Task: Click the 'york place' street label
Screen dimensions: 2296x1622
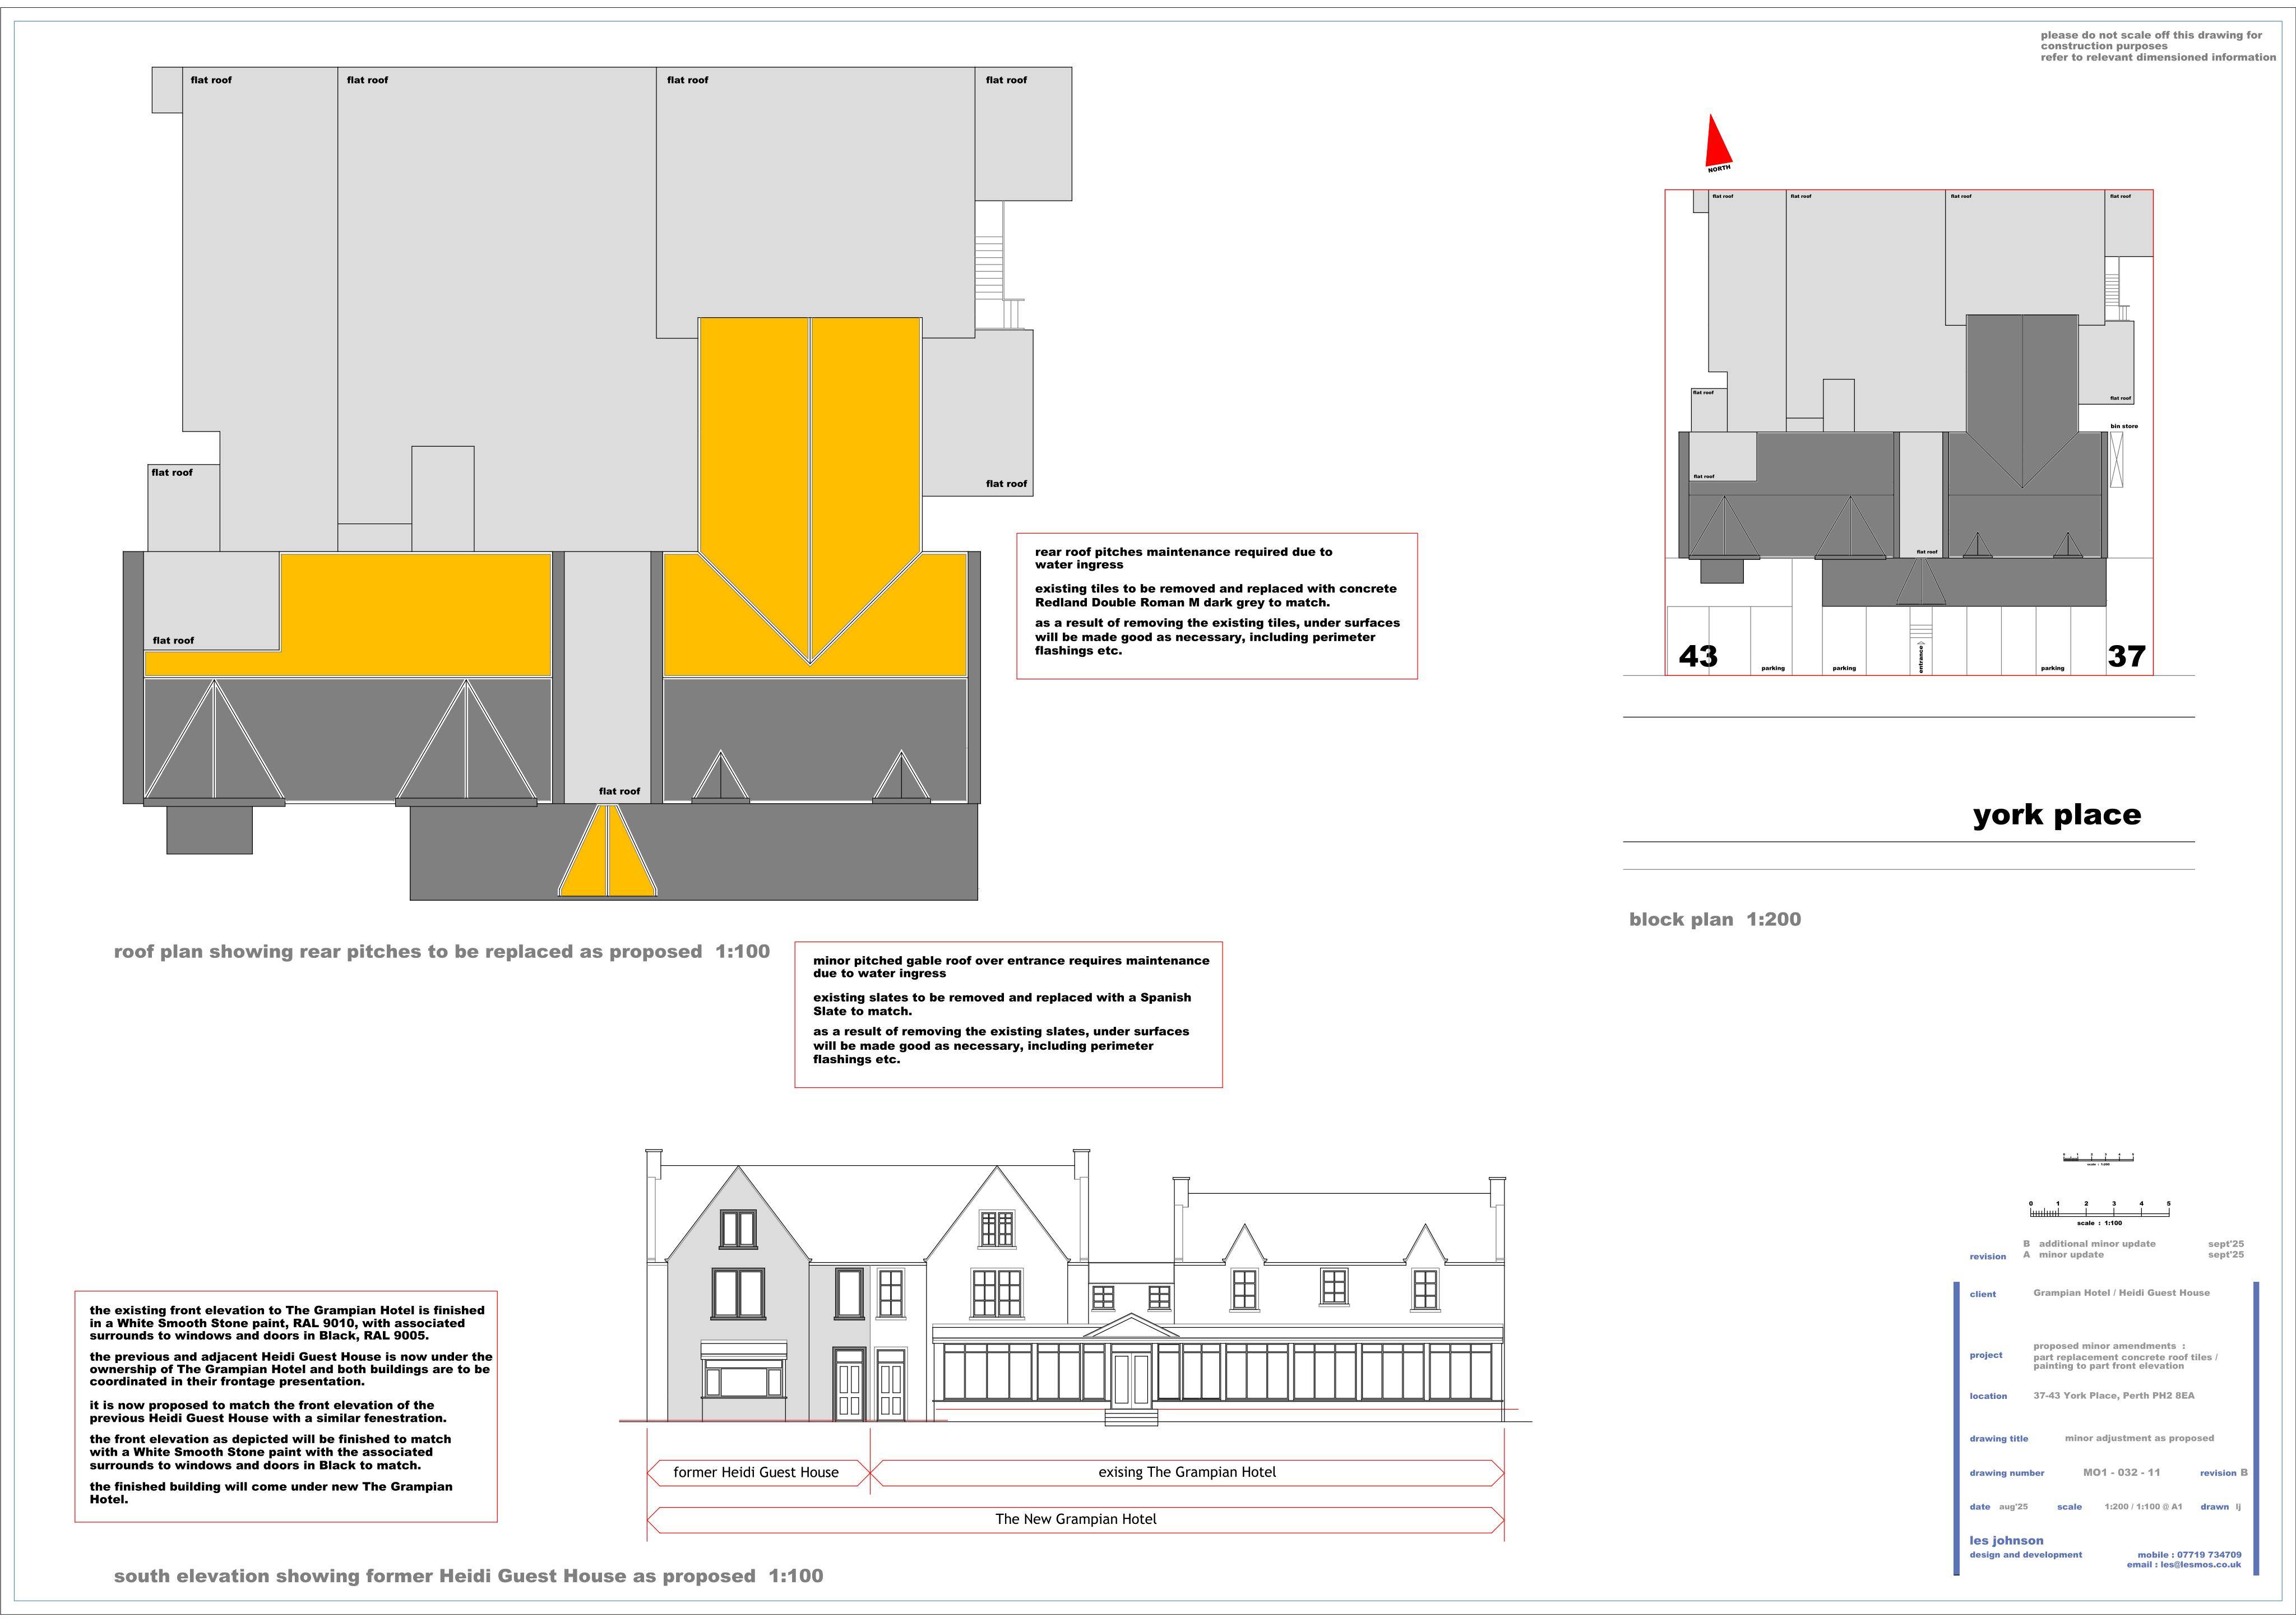Action: click(x=2057, y=815)
